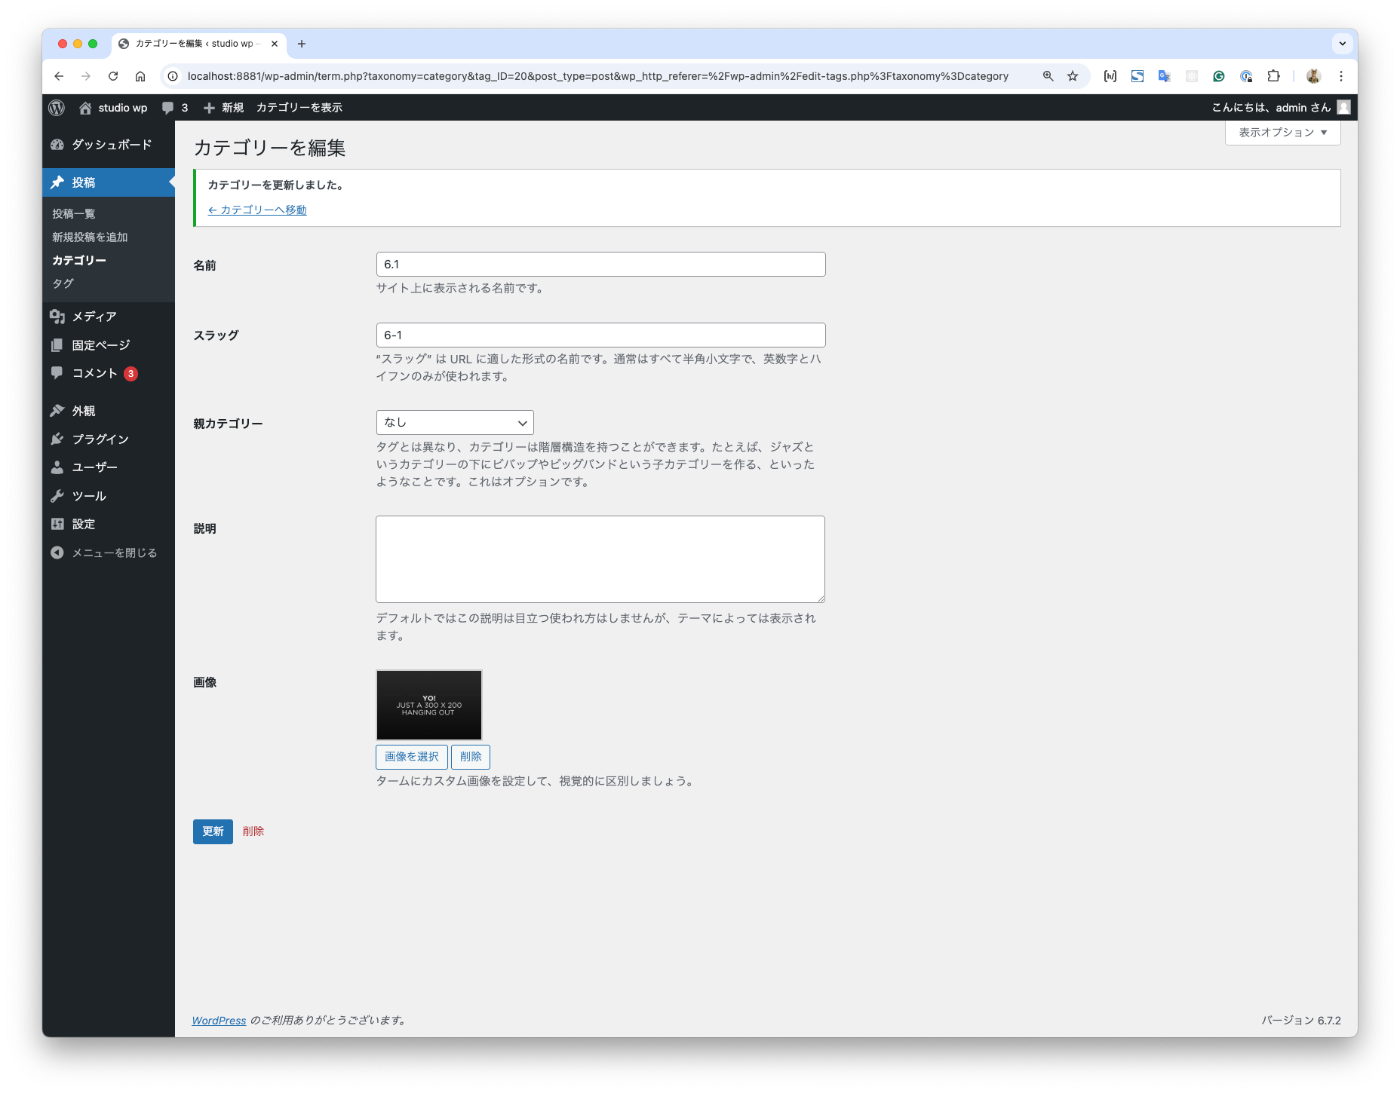1400x1093 pixels.
Task: Open 新規投稿を追加 submenu item
Action: coord(90,237)
